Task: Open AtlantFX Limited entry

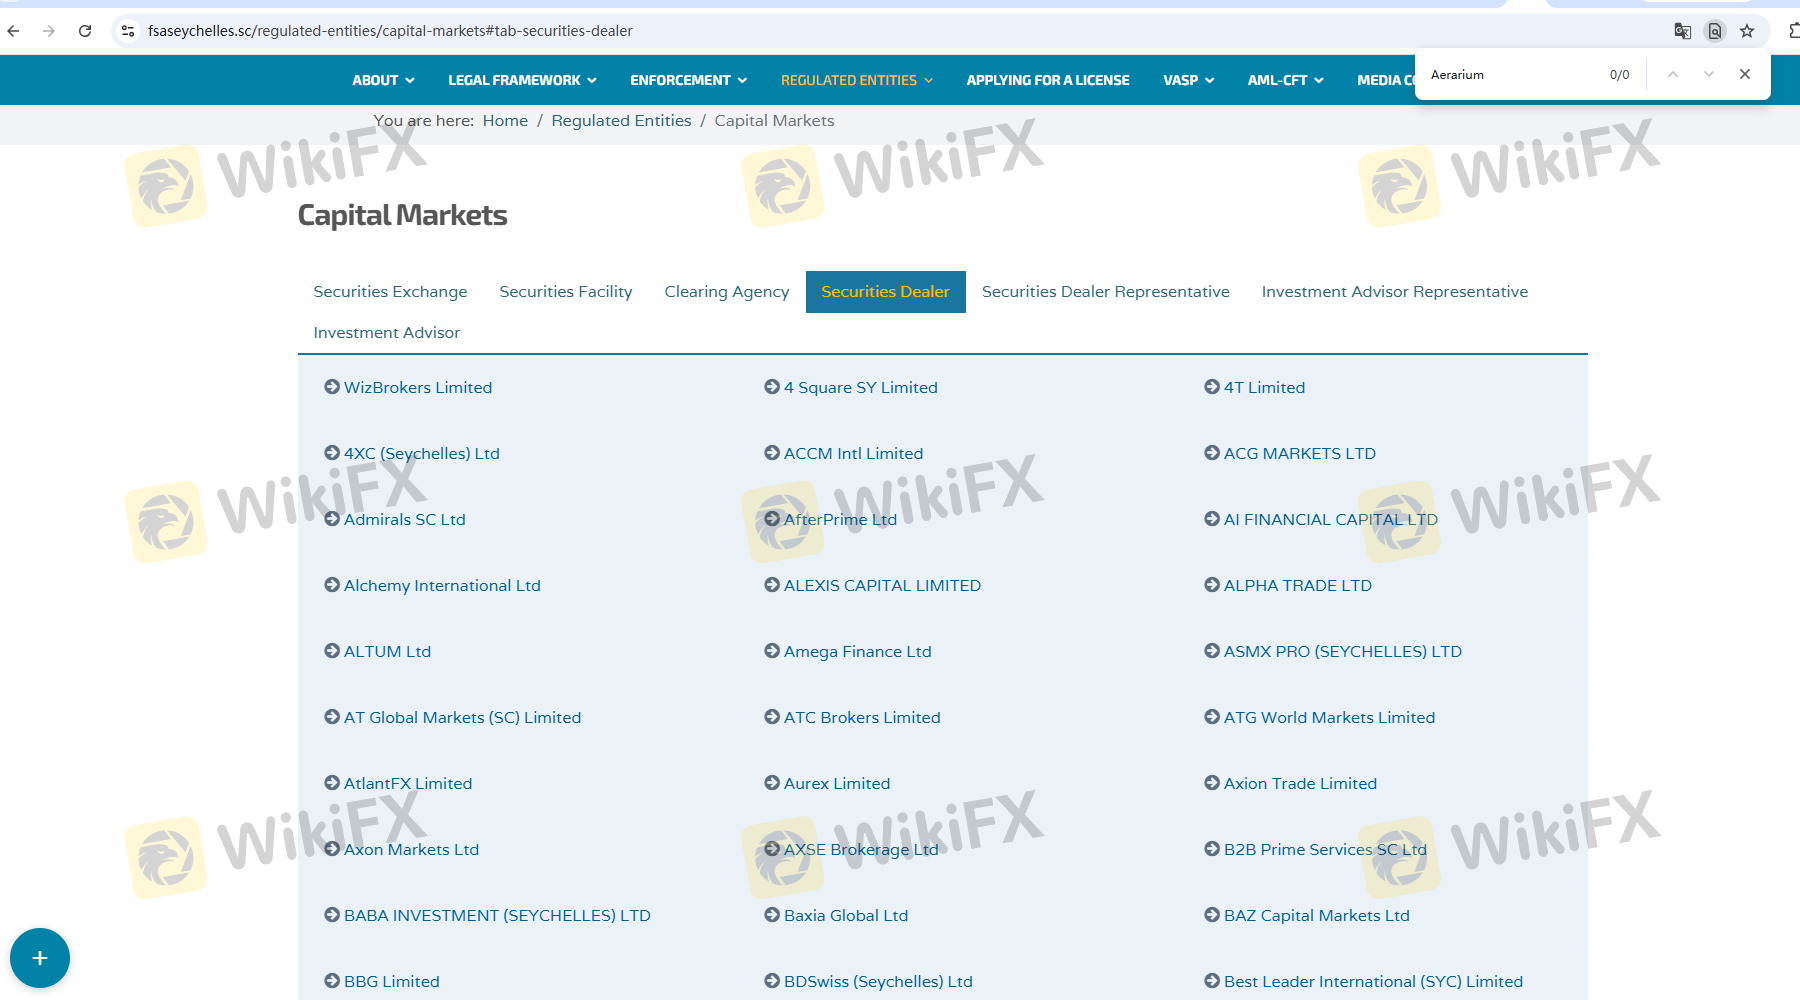Action: 408,783
